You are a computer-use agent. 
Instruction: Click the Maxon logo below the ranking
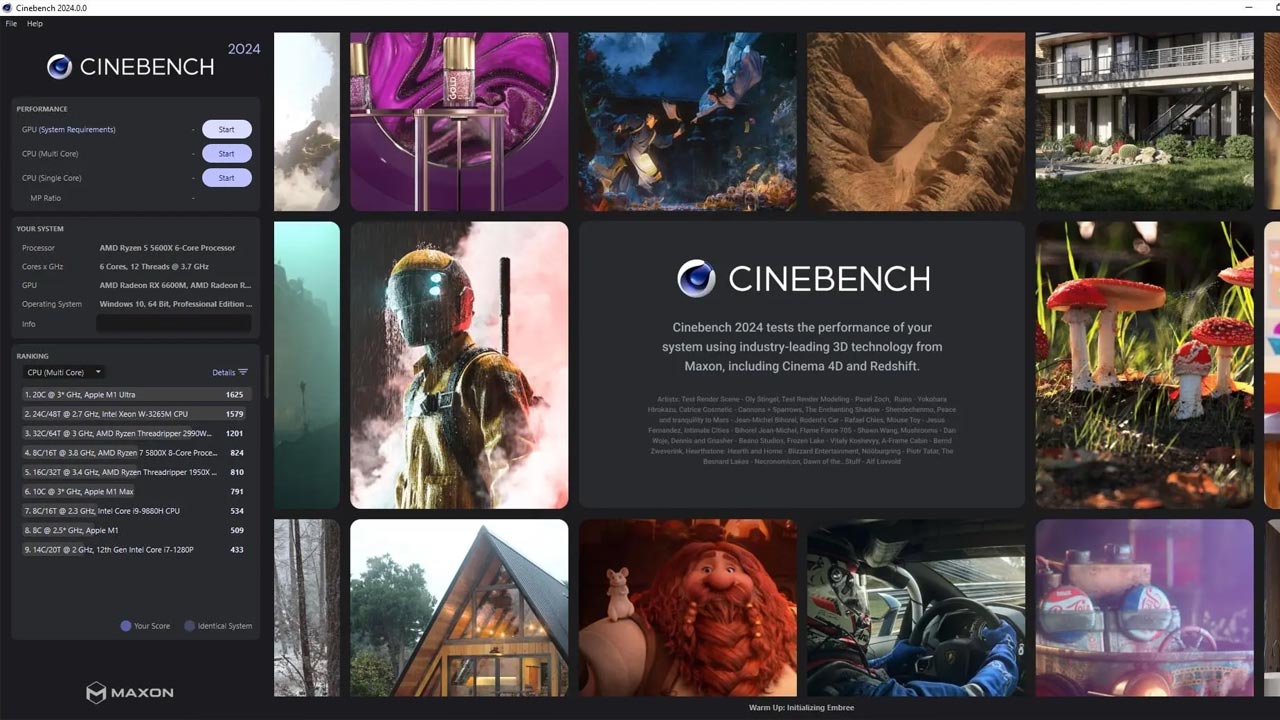pos(130,692)
